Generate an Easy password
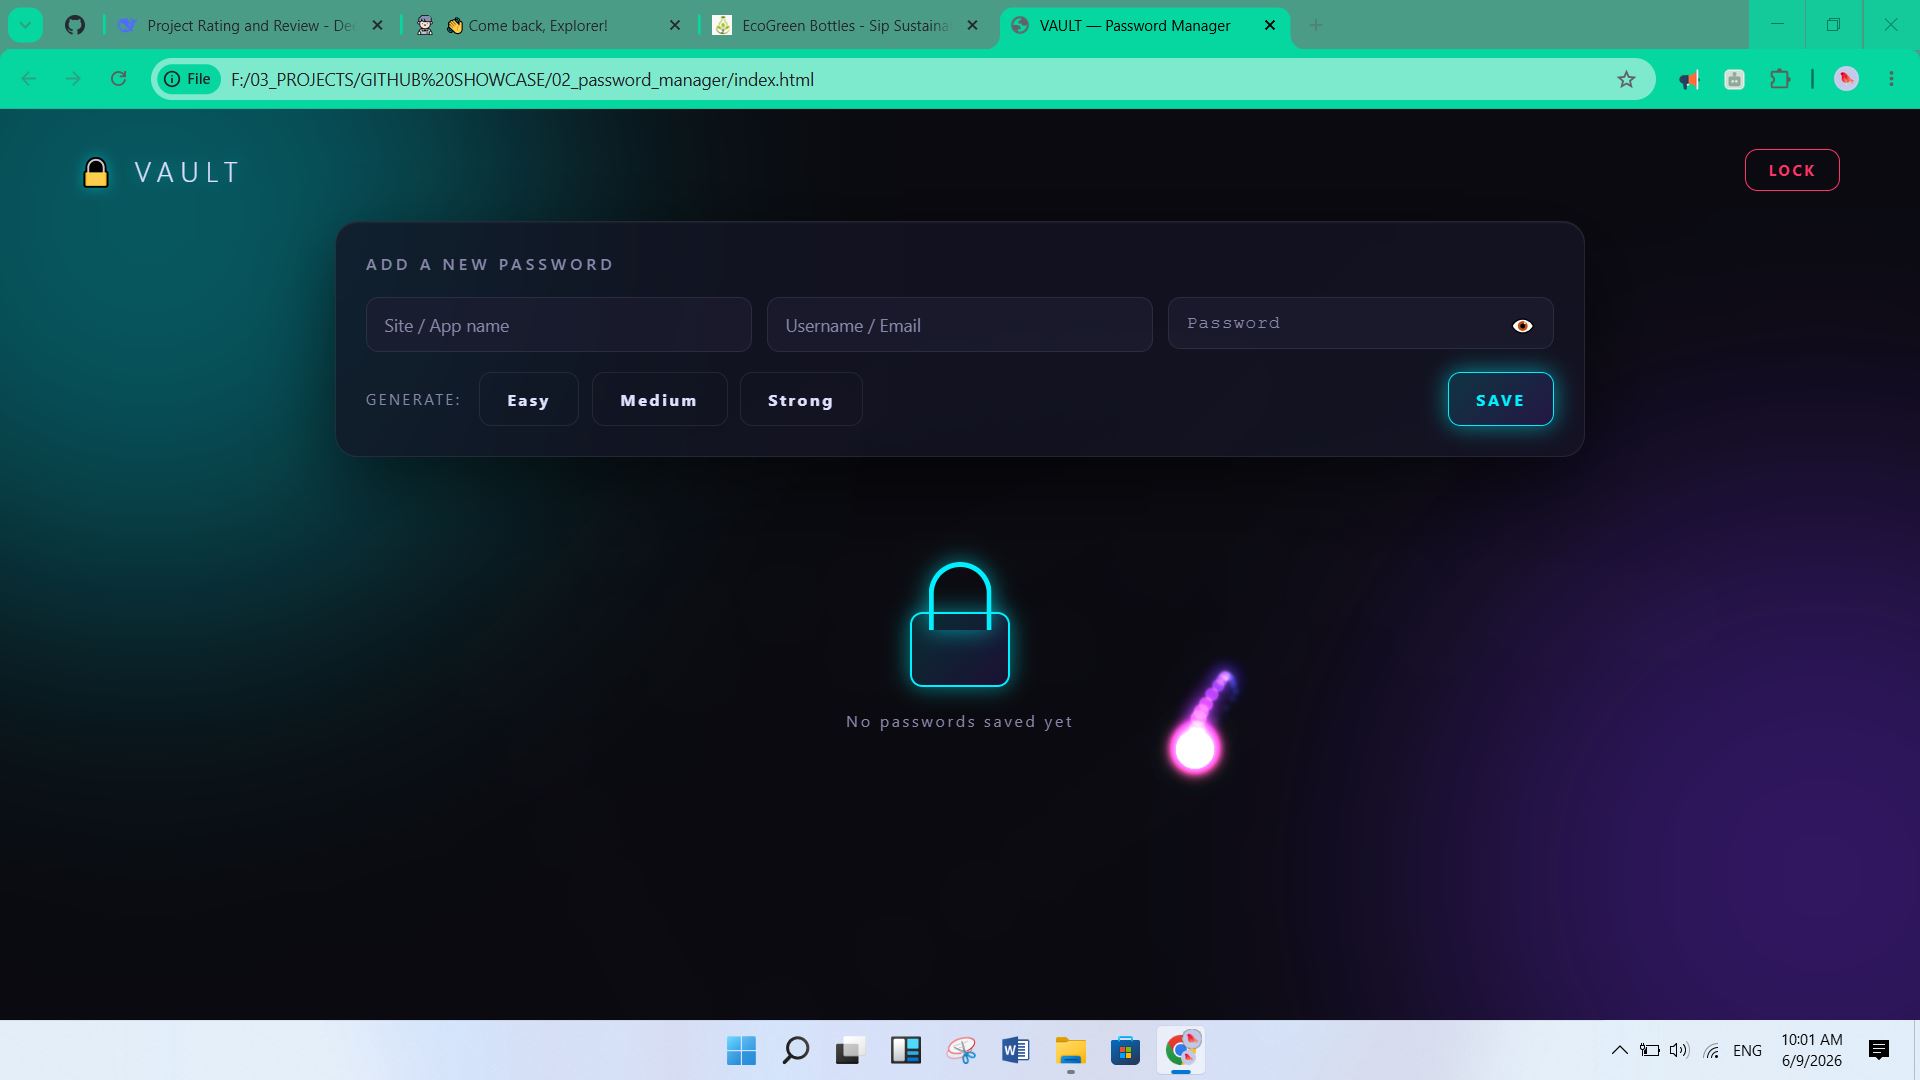This screenshot has height=1080, width=1920. (x=528, y=400)
